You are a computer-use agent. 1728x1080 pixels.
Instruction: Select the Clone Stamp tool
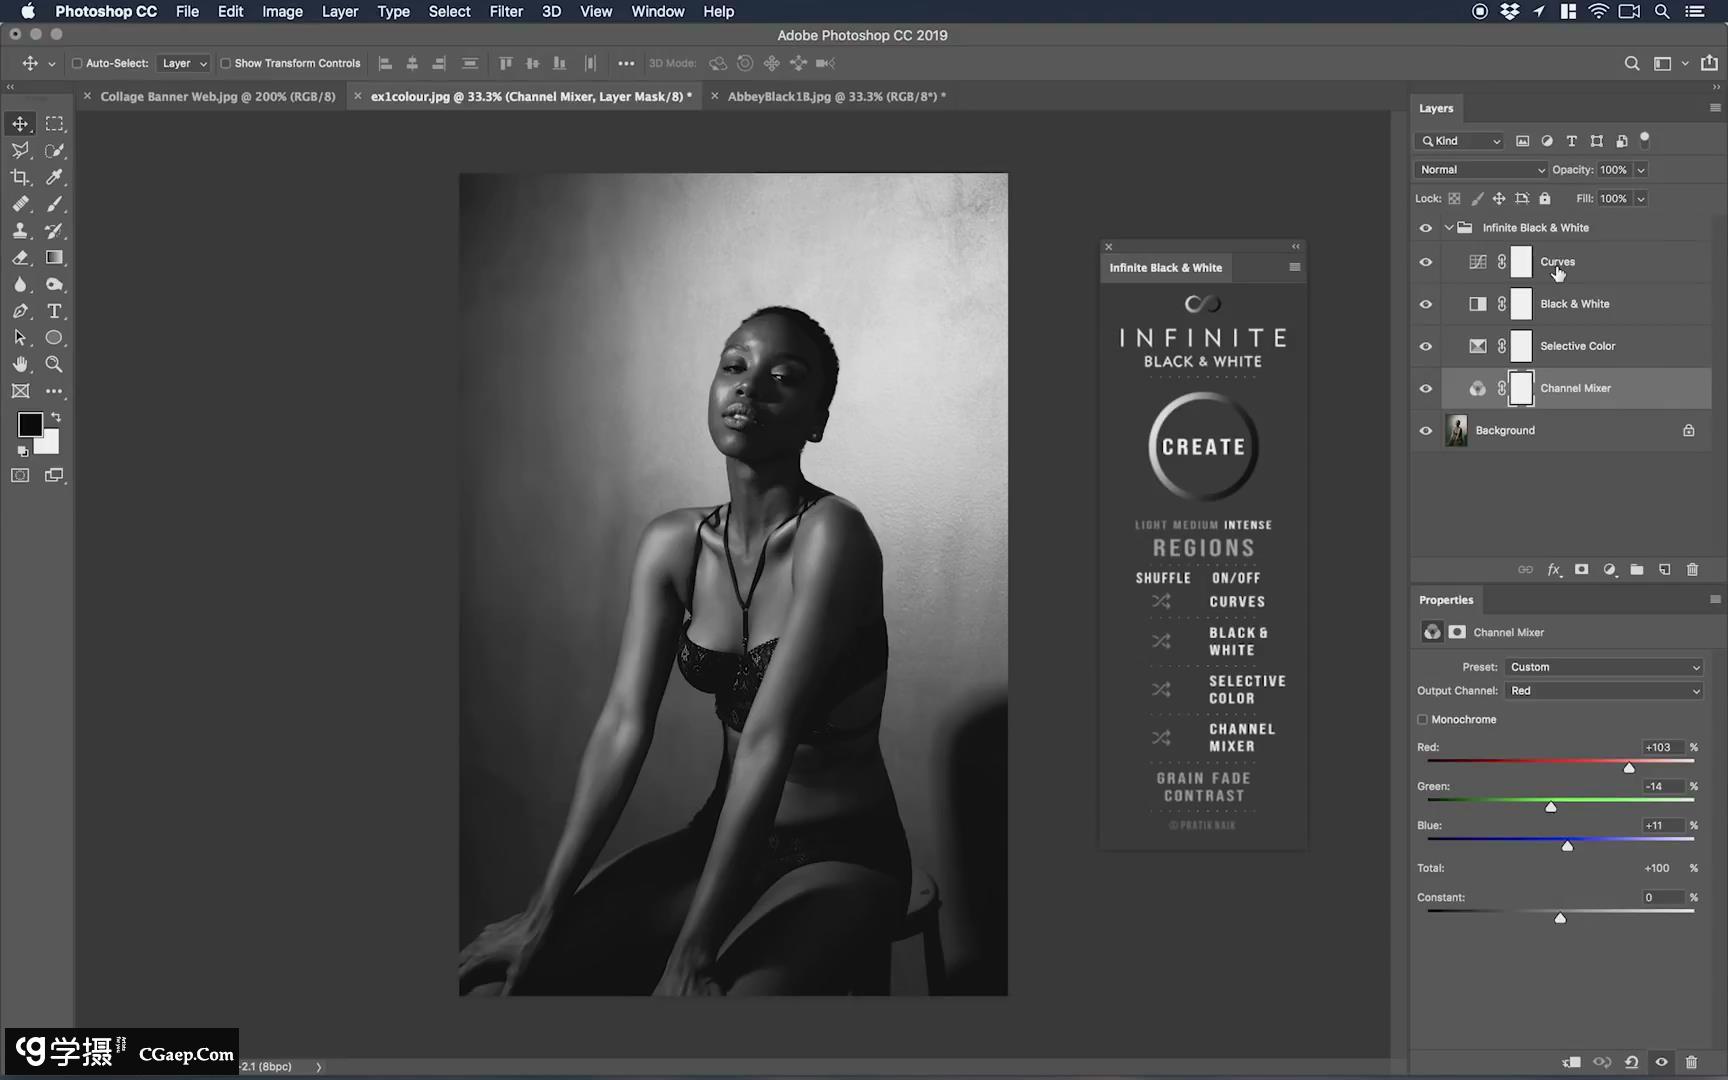pyautogui.click(x=20, y=231)
